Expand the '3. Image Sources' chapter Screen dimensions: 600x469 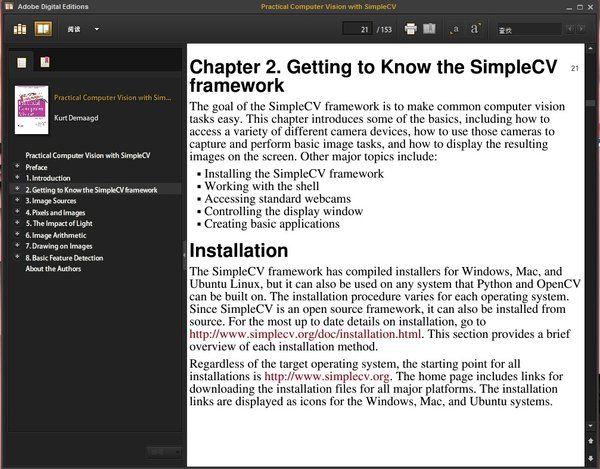point(15,200)
